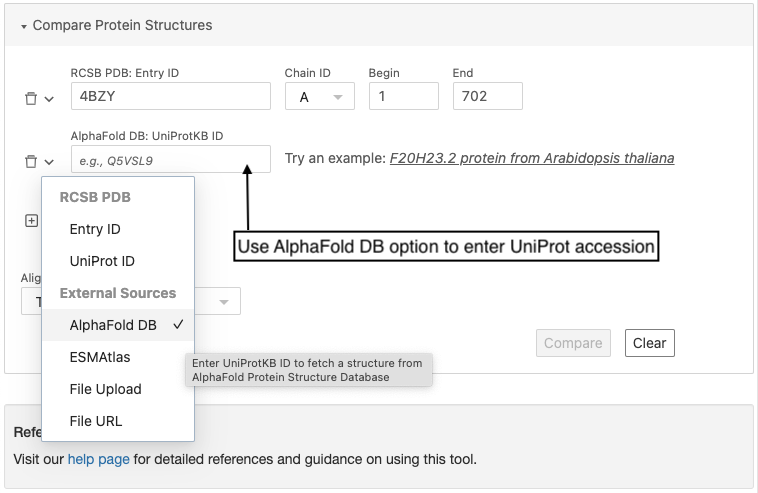Focus the End residue field

pos(488,96)
